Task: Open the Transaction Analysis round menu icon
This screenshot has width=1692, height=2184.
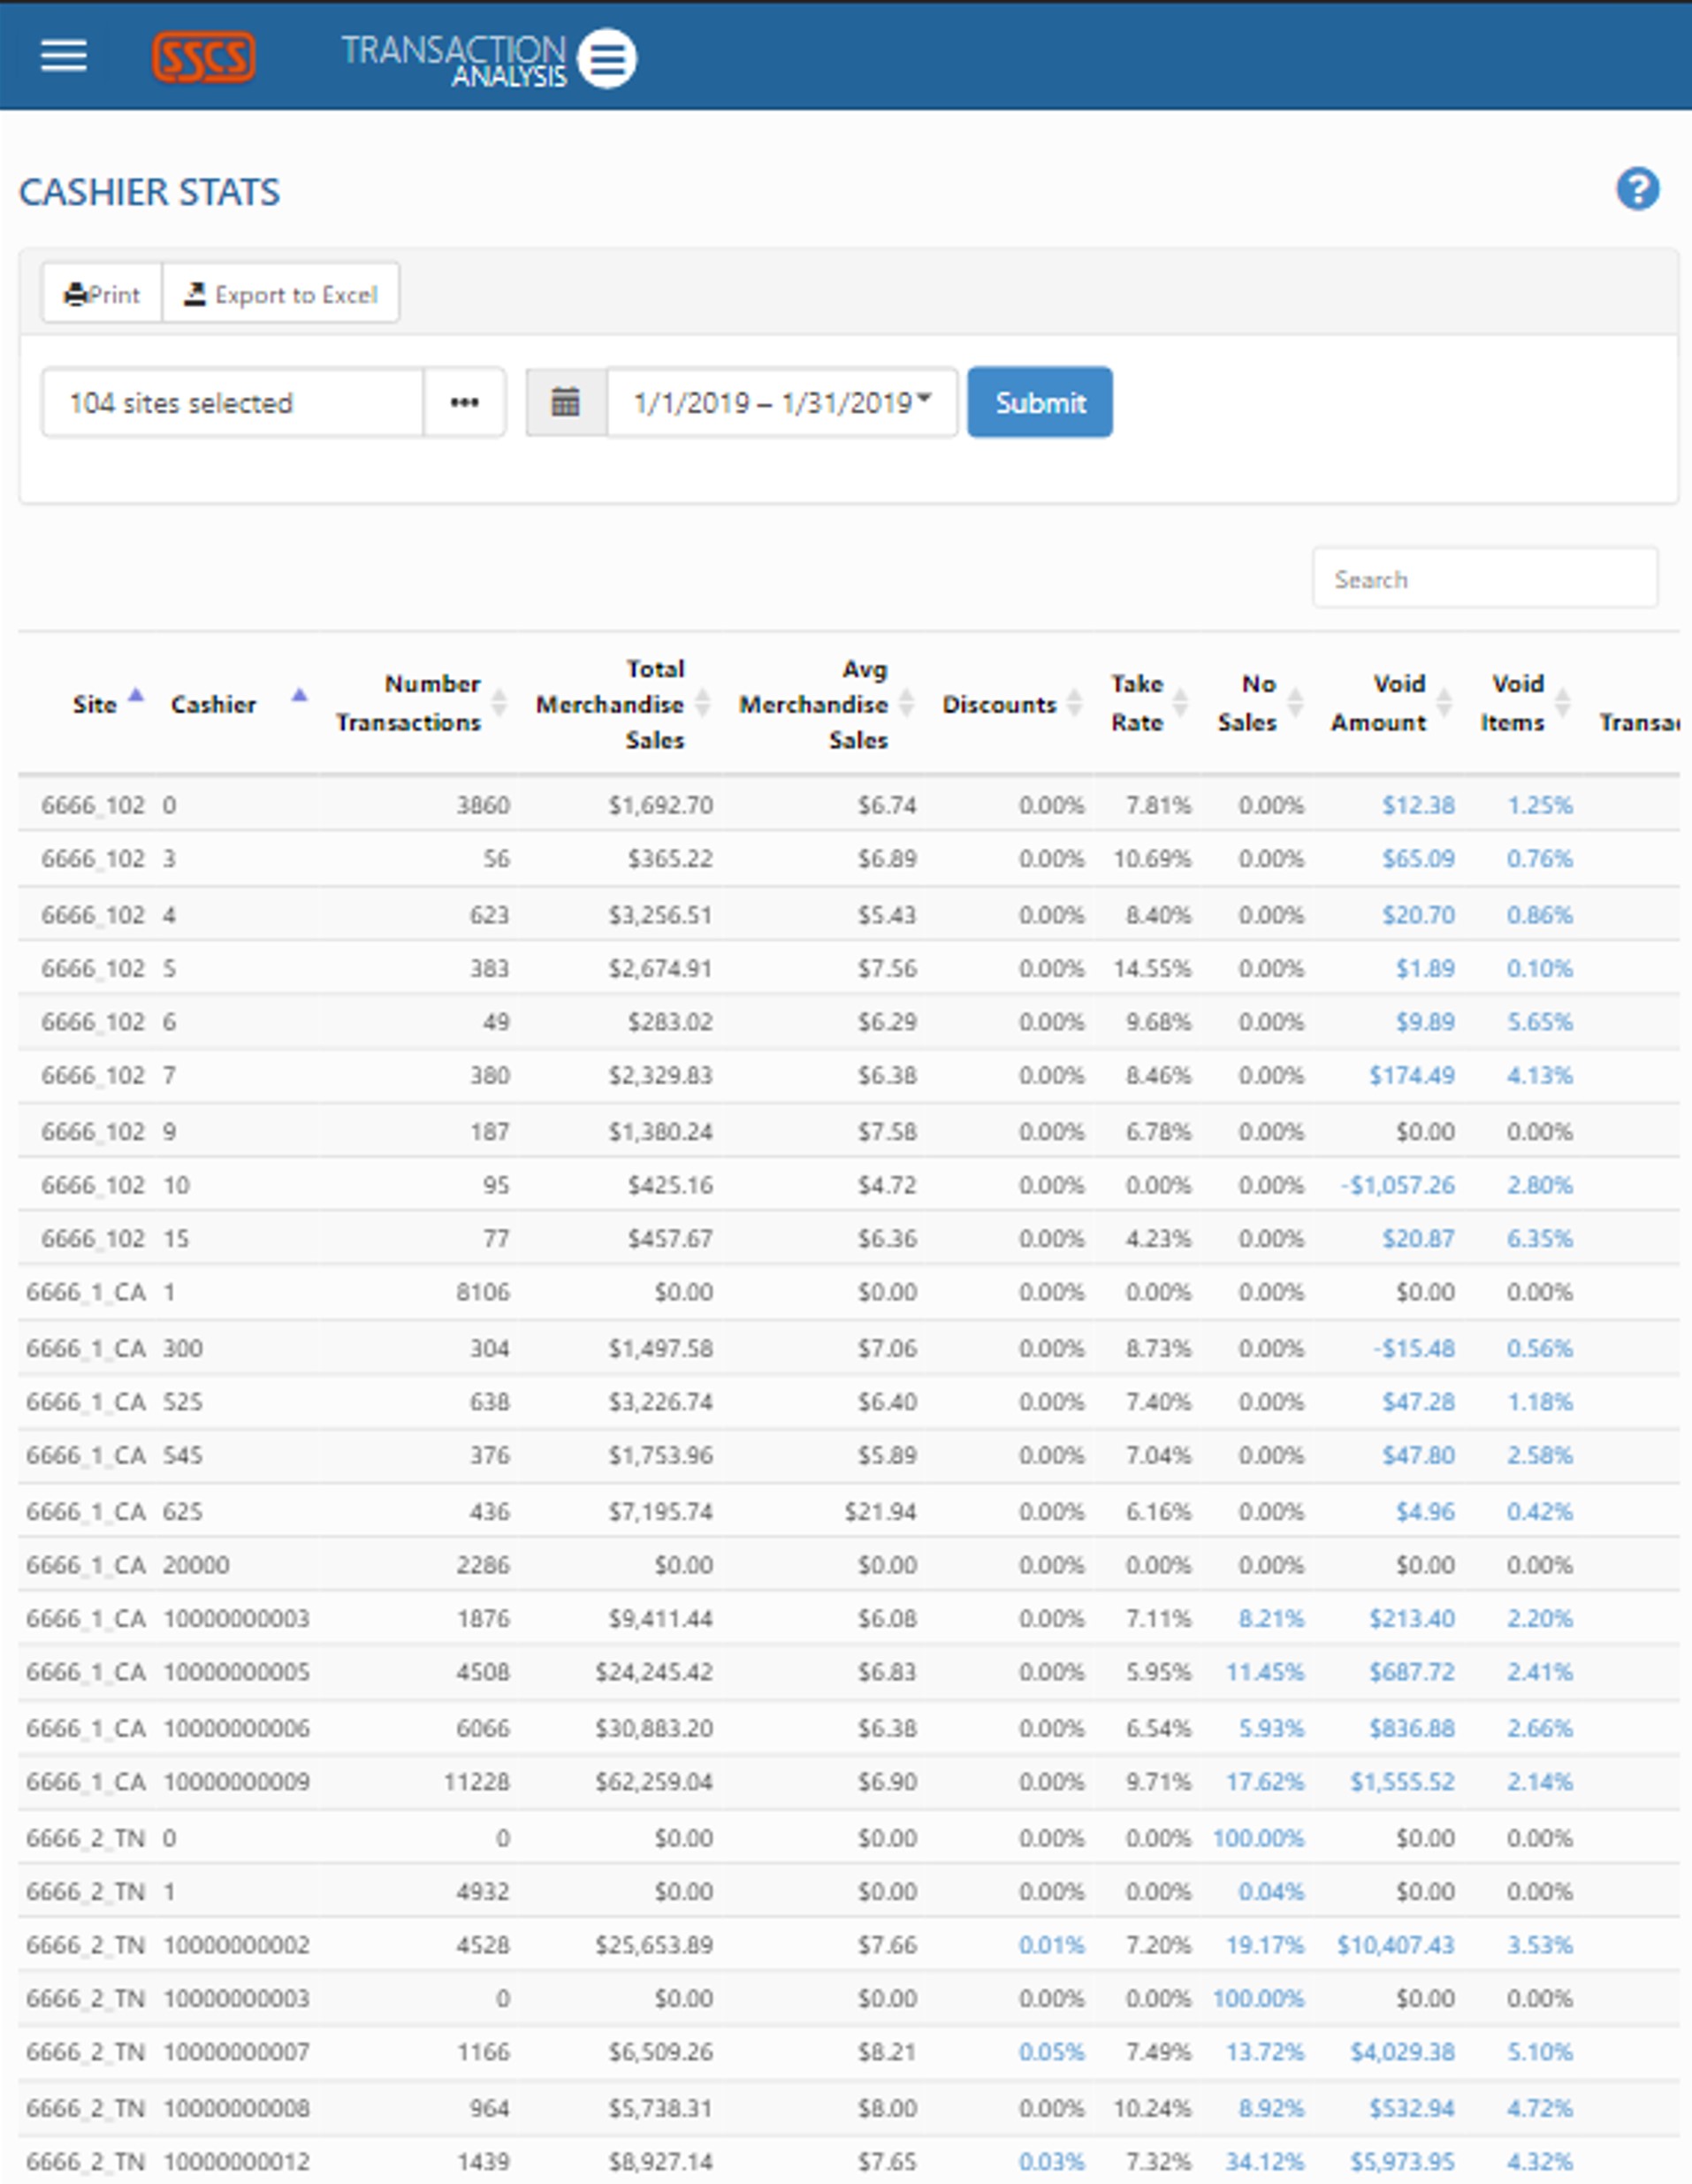Action: pos(607,59)
